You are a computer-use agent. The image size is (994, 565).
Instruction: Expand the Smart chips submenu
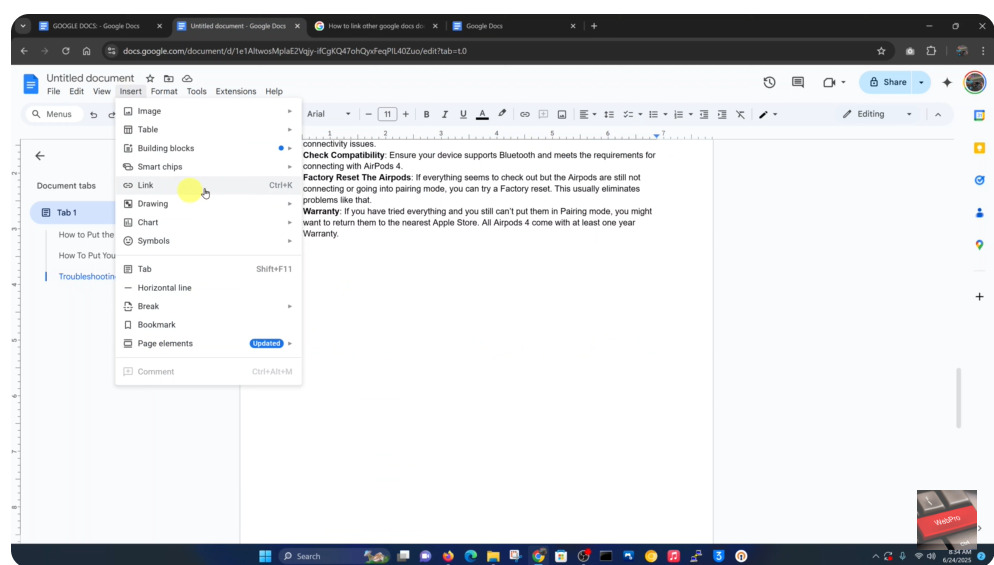coord(208,167)
